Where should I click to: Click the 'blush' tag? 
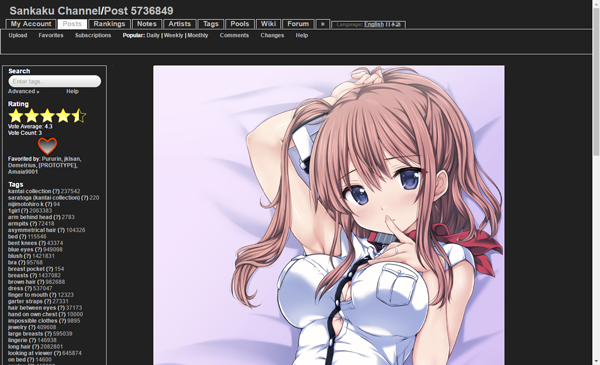click(15, 256)
